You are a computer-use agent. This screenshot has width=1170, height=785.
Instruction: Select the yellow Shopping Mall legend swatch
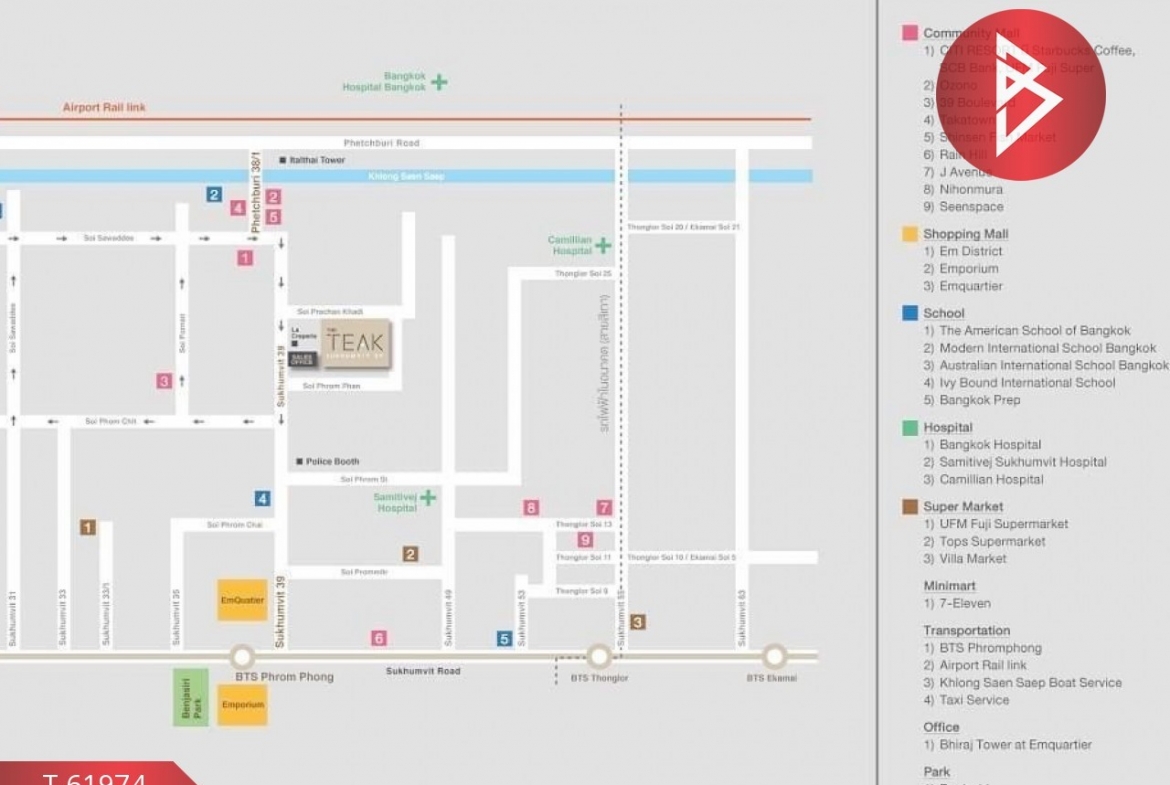[x=910, y=234]
